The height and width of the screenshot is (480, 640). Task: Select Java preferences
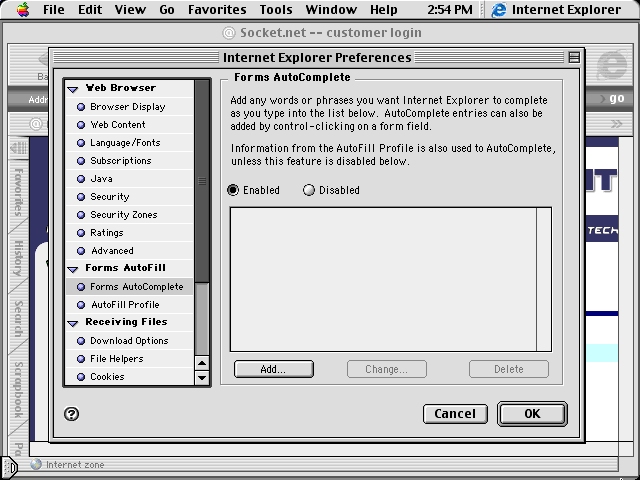129,179
